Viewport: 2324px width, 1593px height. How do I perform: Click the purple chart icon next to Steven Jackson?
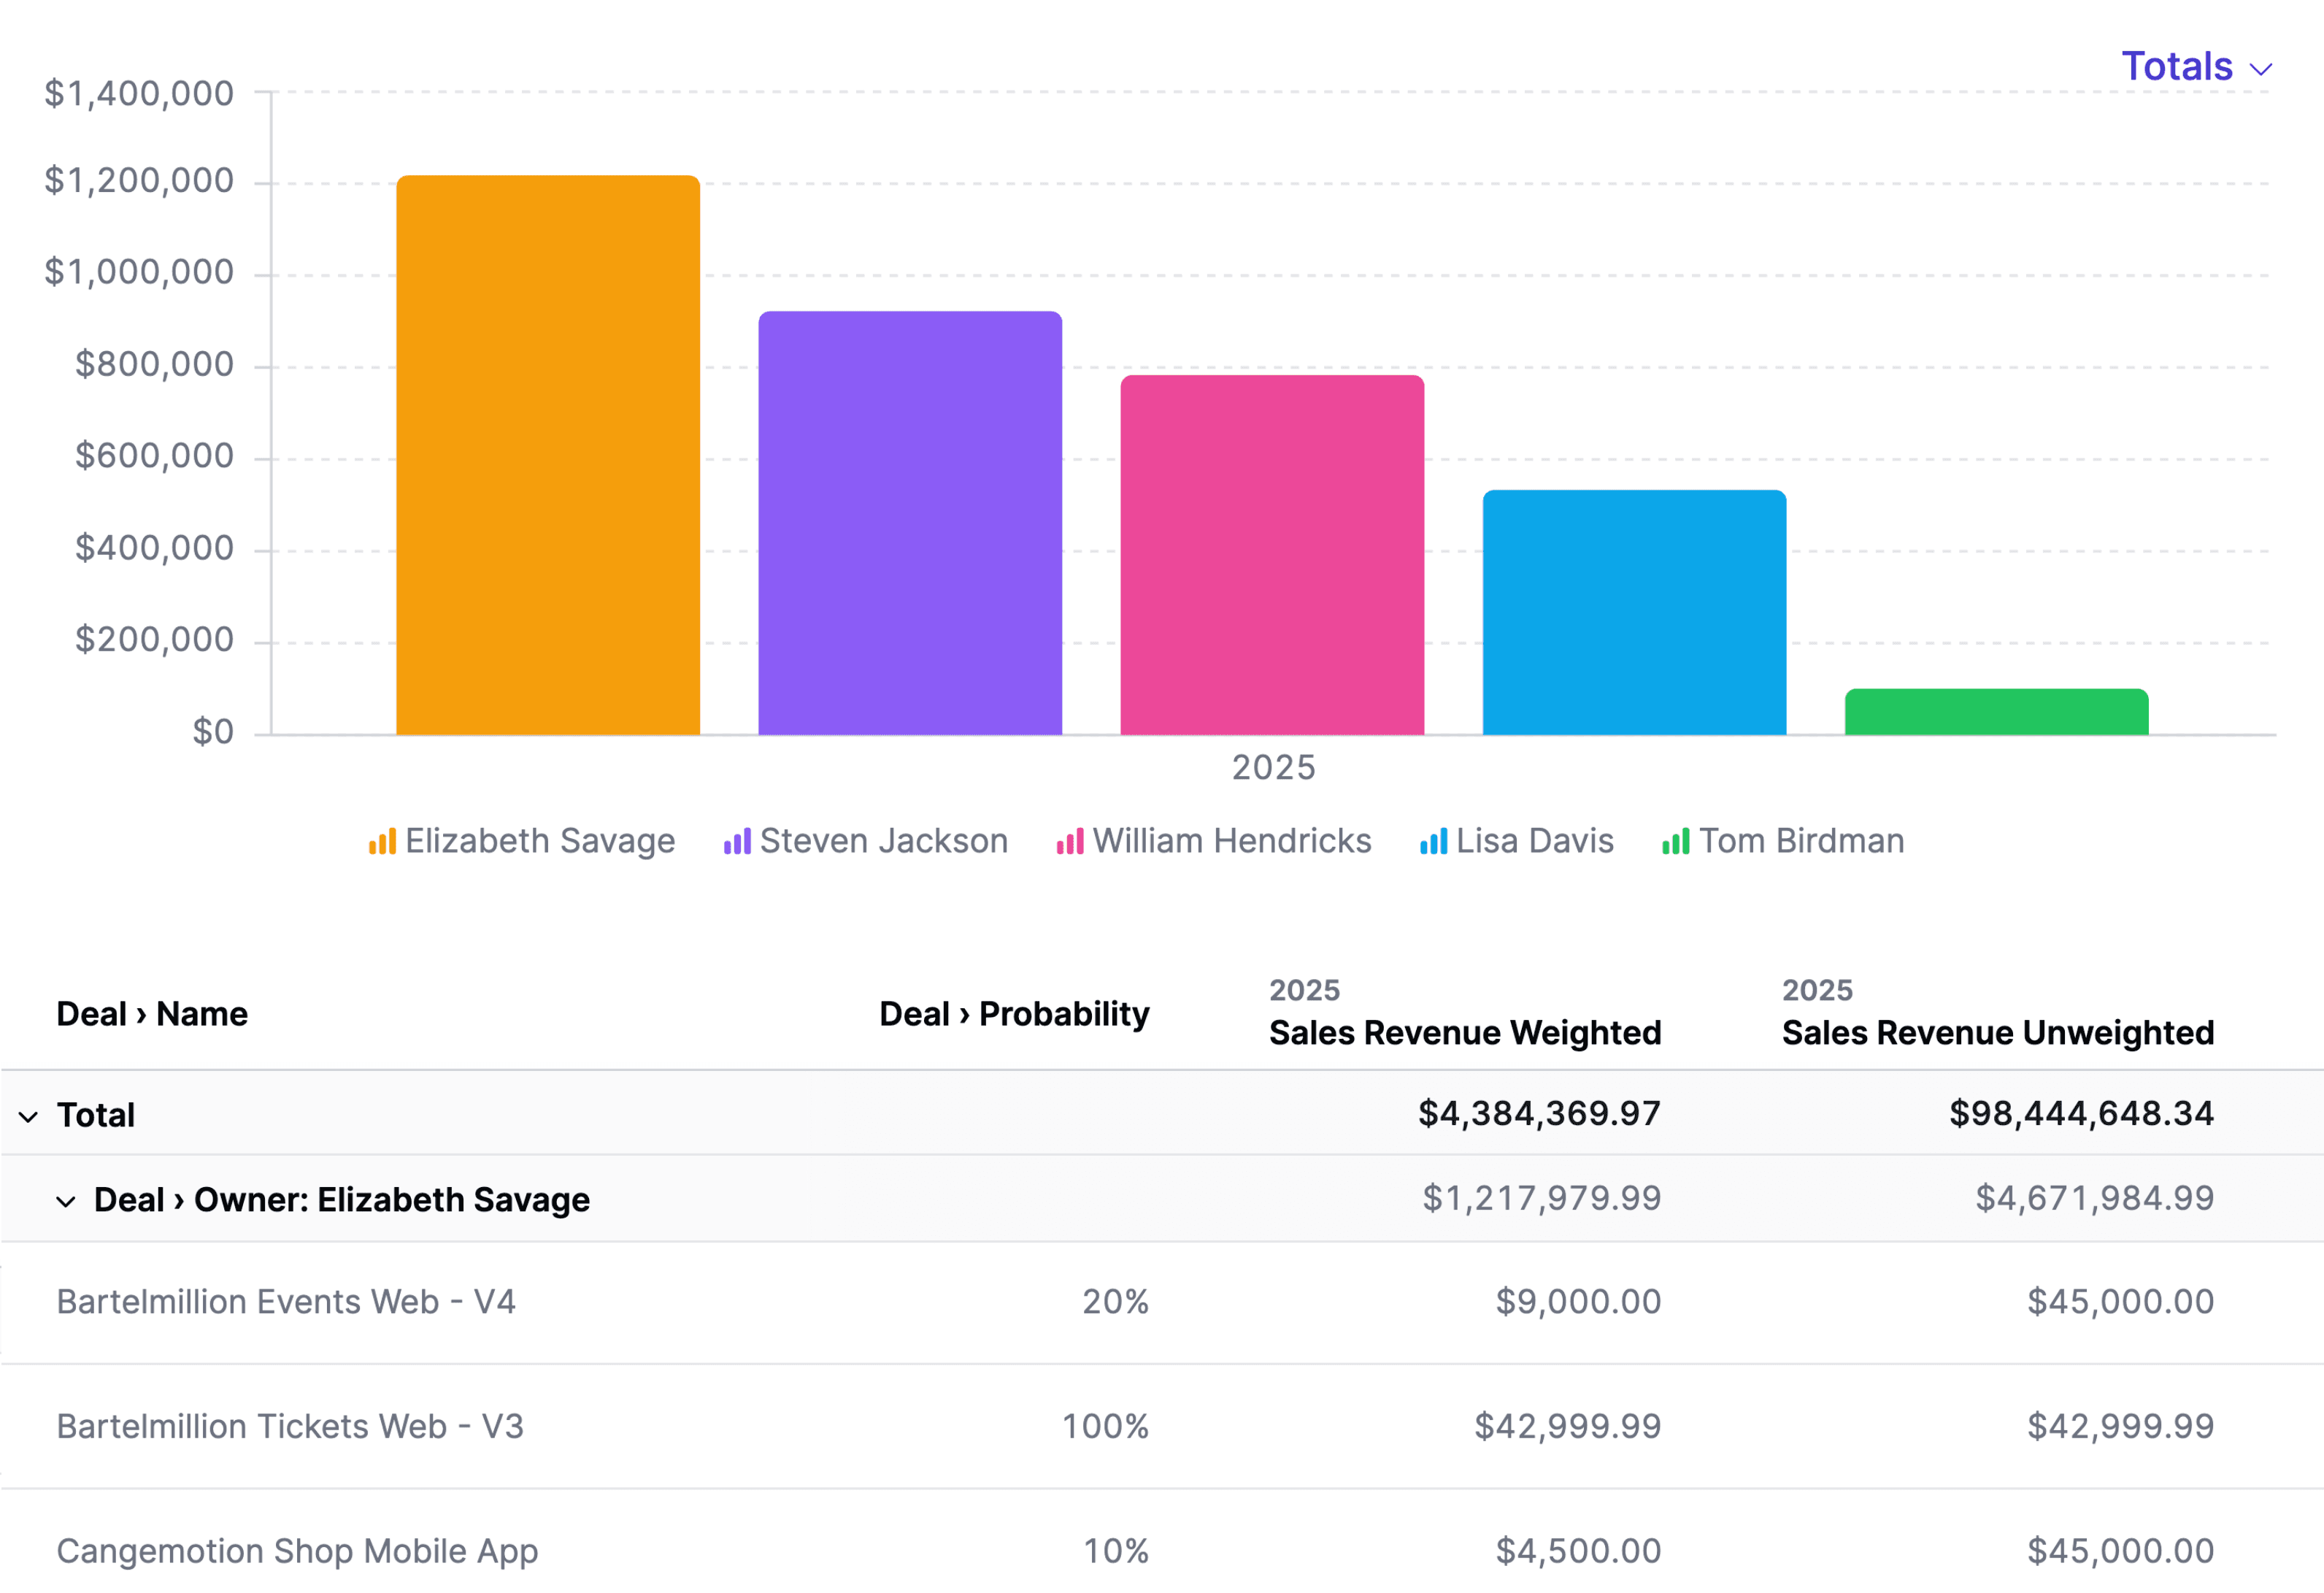click(737, 841)
